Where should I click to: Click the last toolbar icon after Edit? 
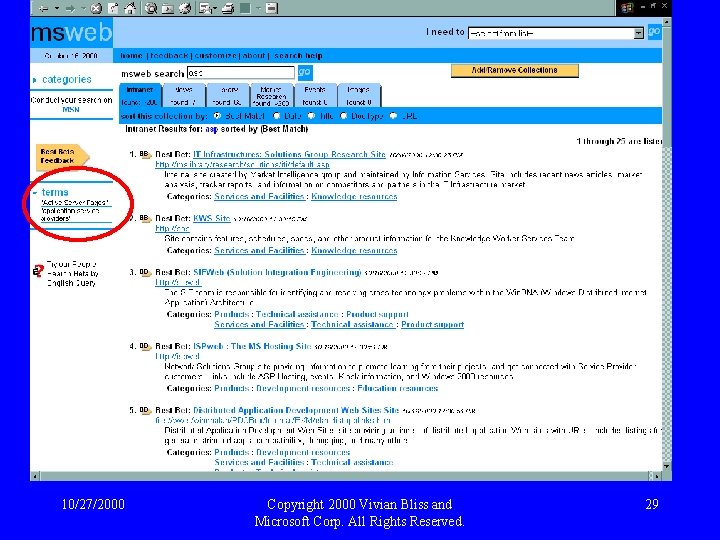[272, 8]
